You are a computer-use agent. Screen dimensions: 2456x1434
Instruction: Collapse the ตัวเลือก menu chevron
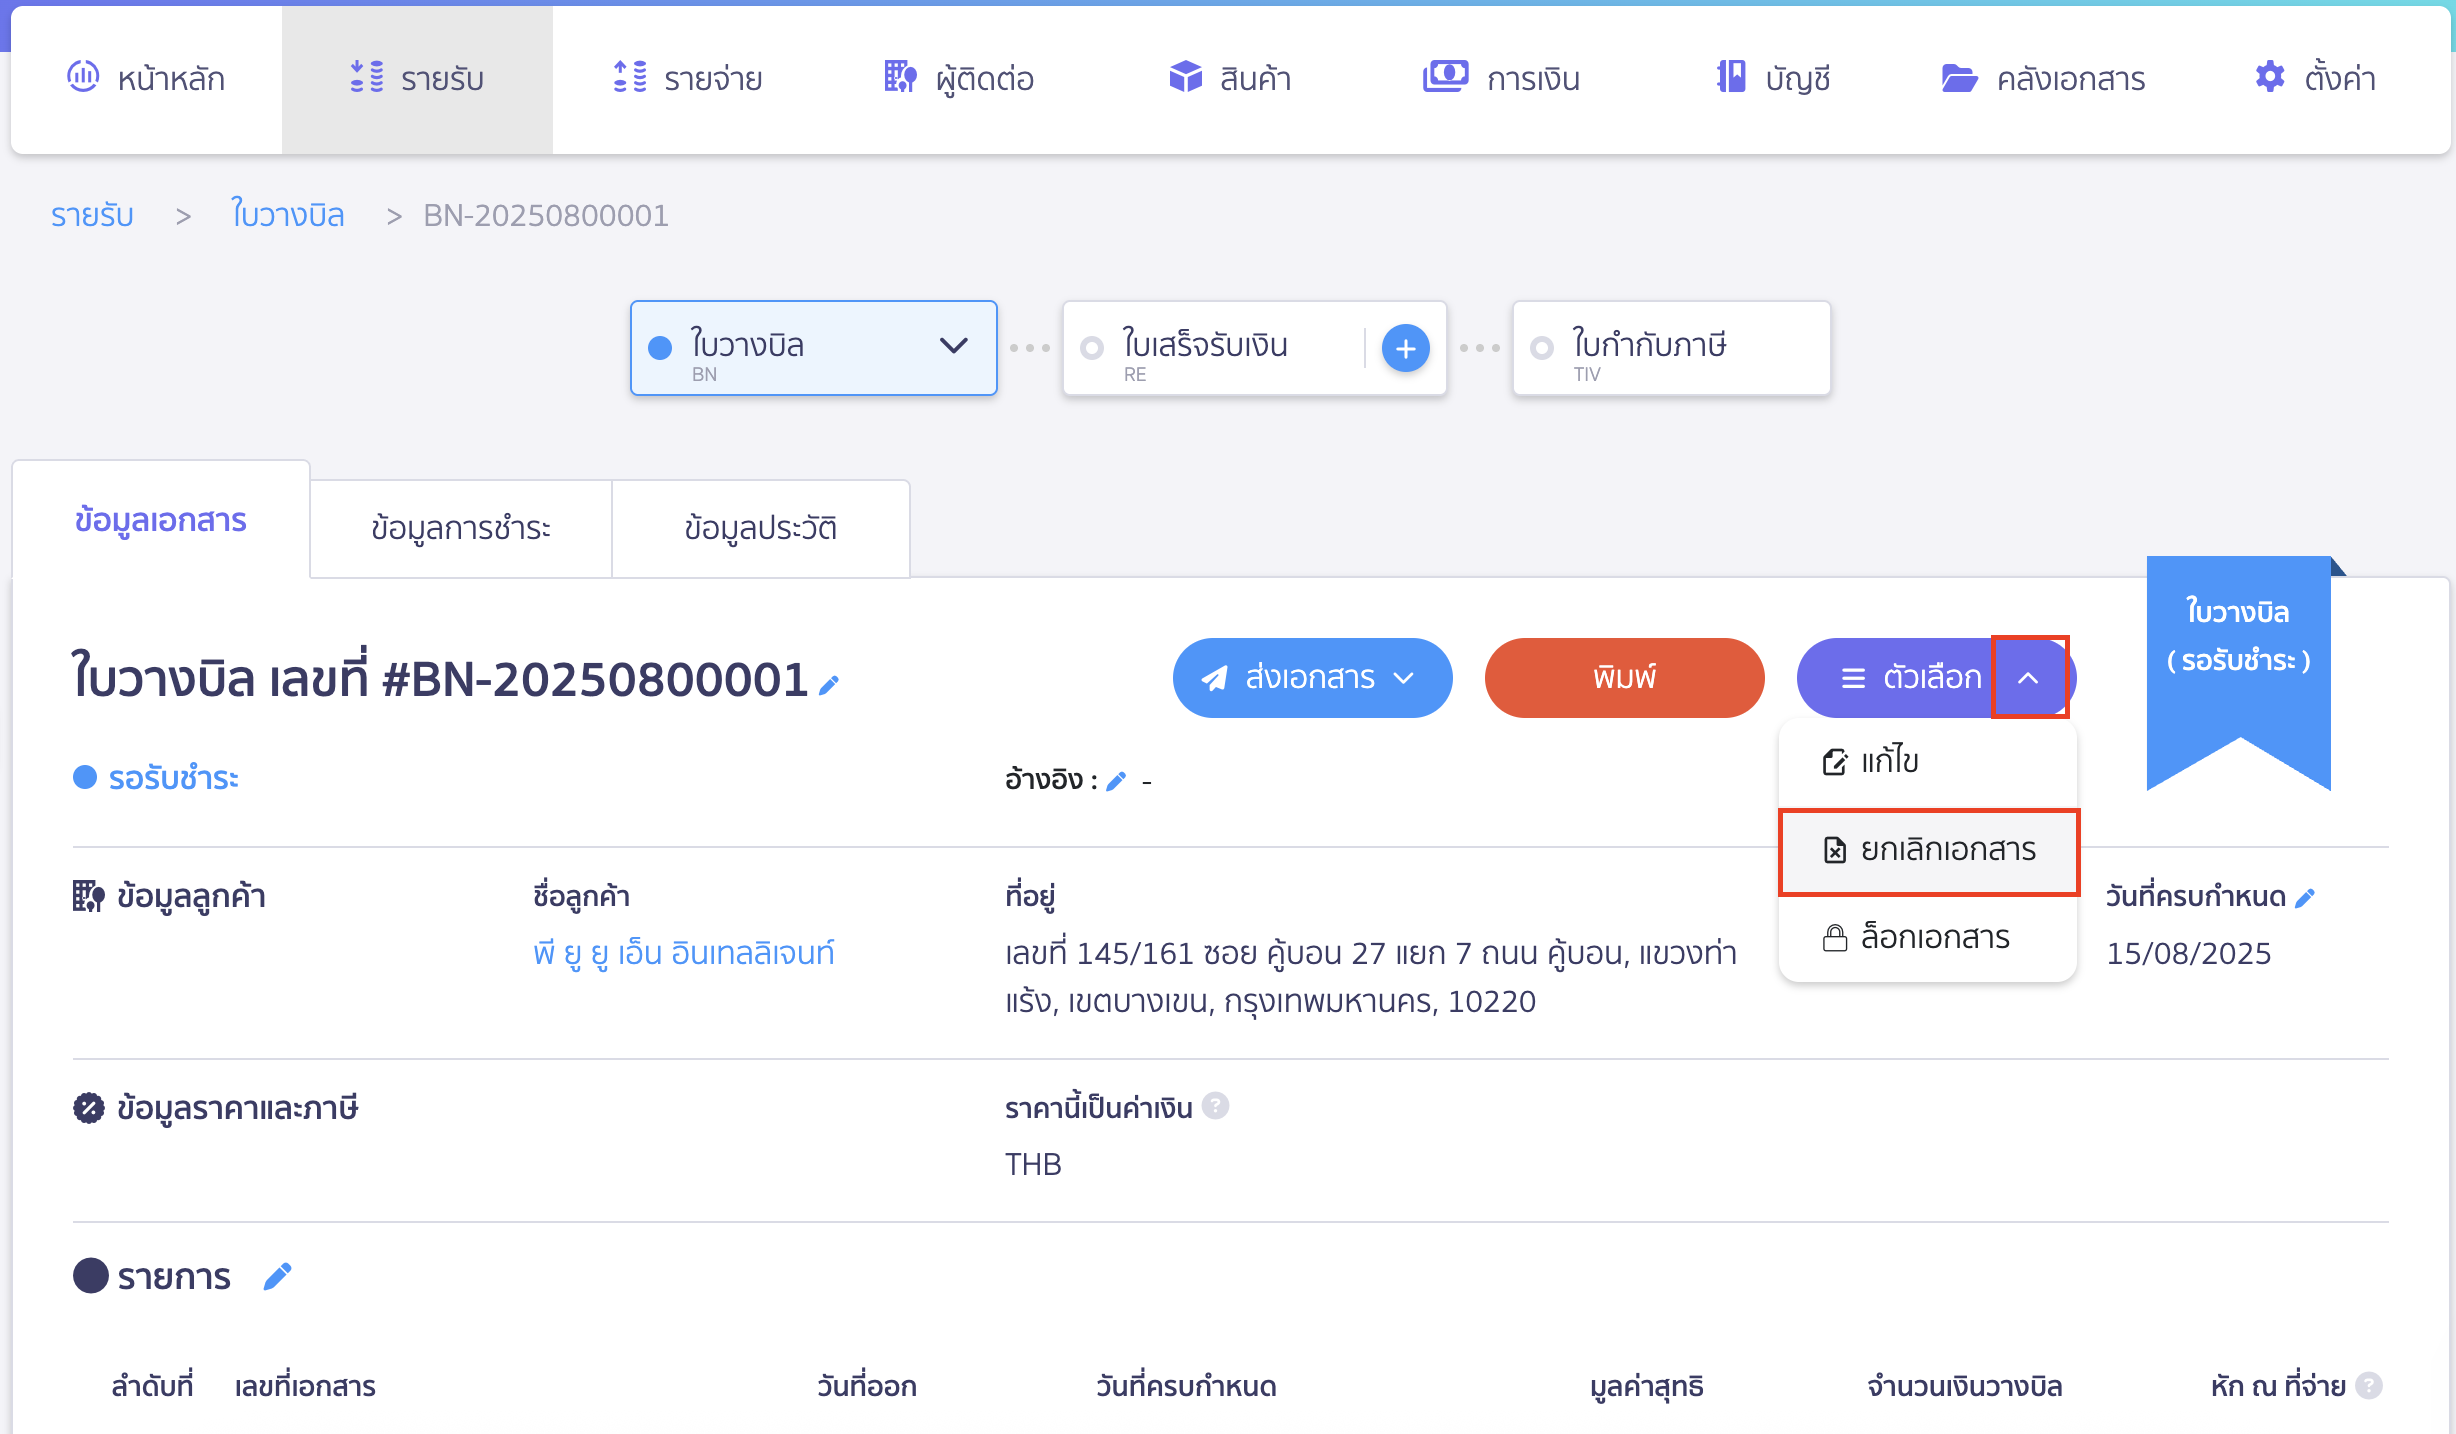(x=2028, y=678)
